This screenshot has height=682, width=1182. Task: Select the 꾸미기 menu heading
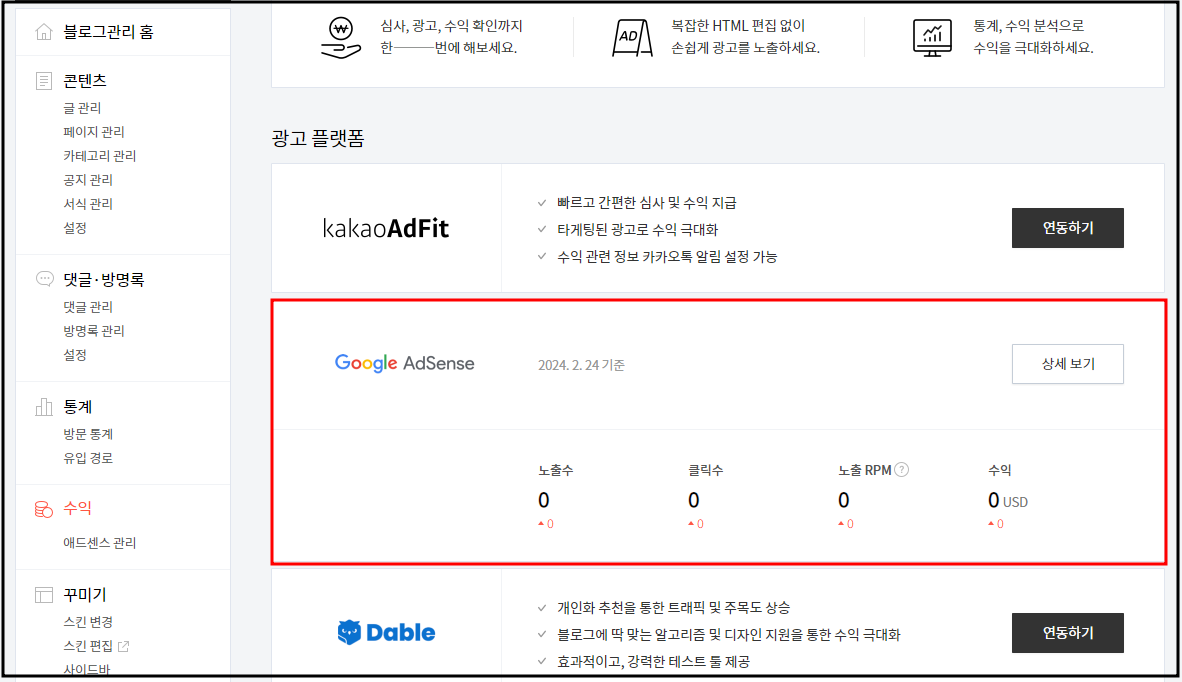point(84,595)
